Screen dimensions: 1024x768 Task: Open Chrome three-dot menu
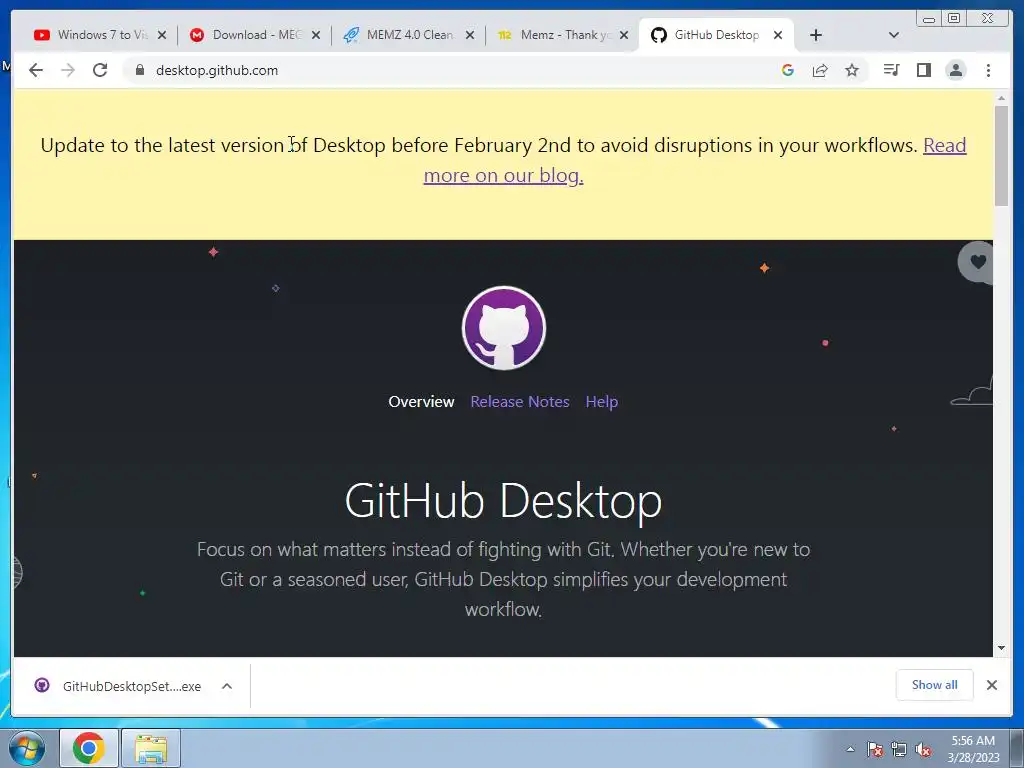988,70
